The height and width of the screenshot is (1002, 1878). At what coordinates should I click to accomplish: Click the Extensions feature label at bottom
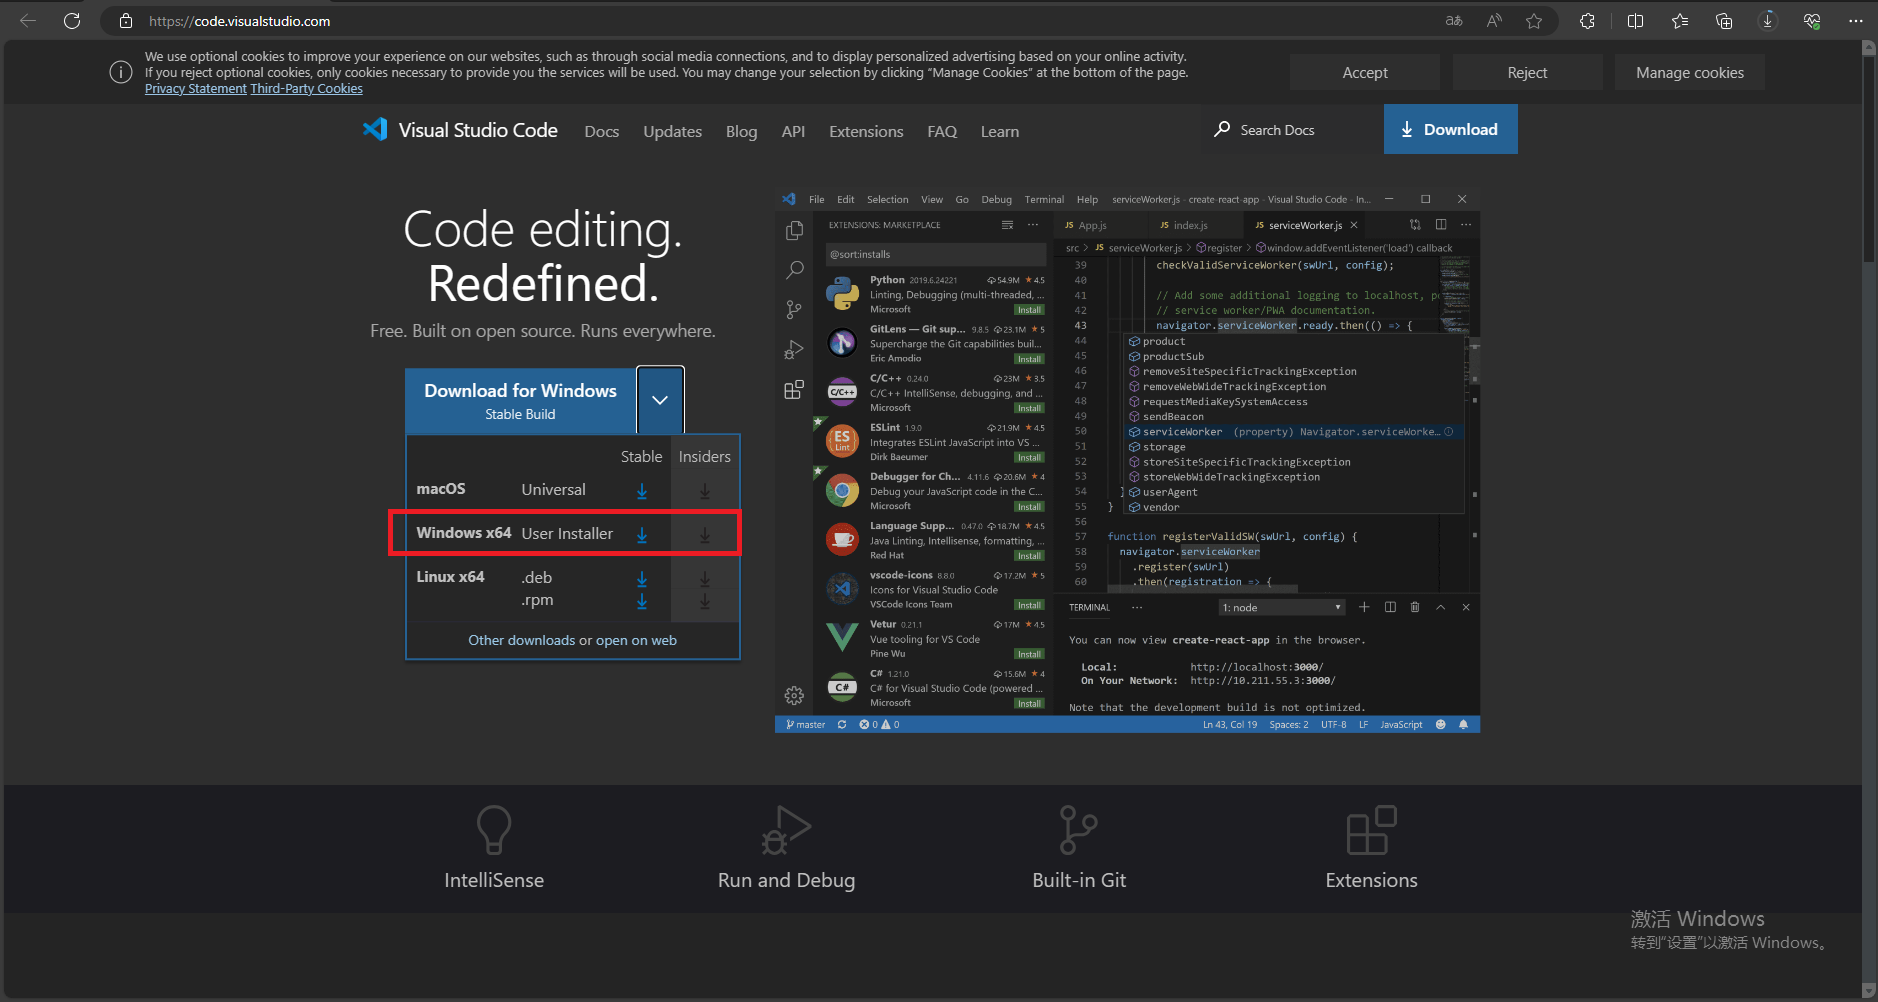pyautogui.click(x=1371, y=880)
